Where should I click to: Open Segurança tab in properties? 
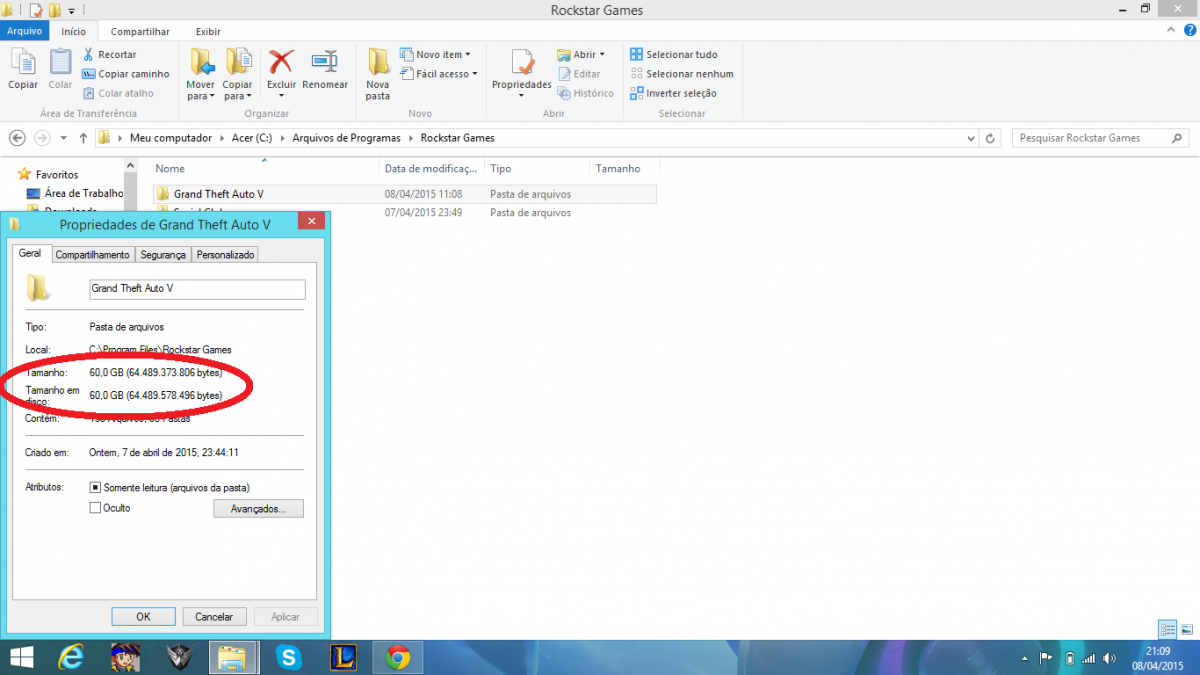[163, 255]
